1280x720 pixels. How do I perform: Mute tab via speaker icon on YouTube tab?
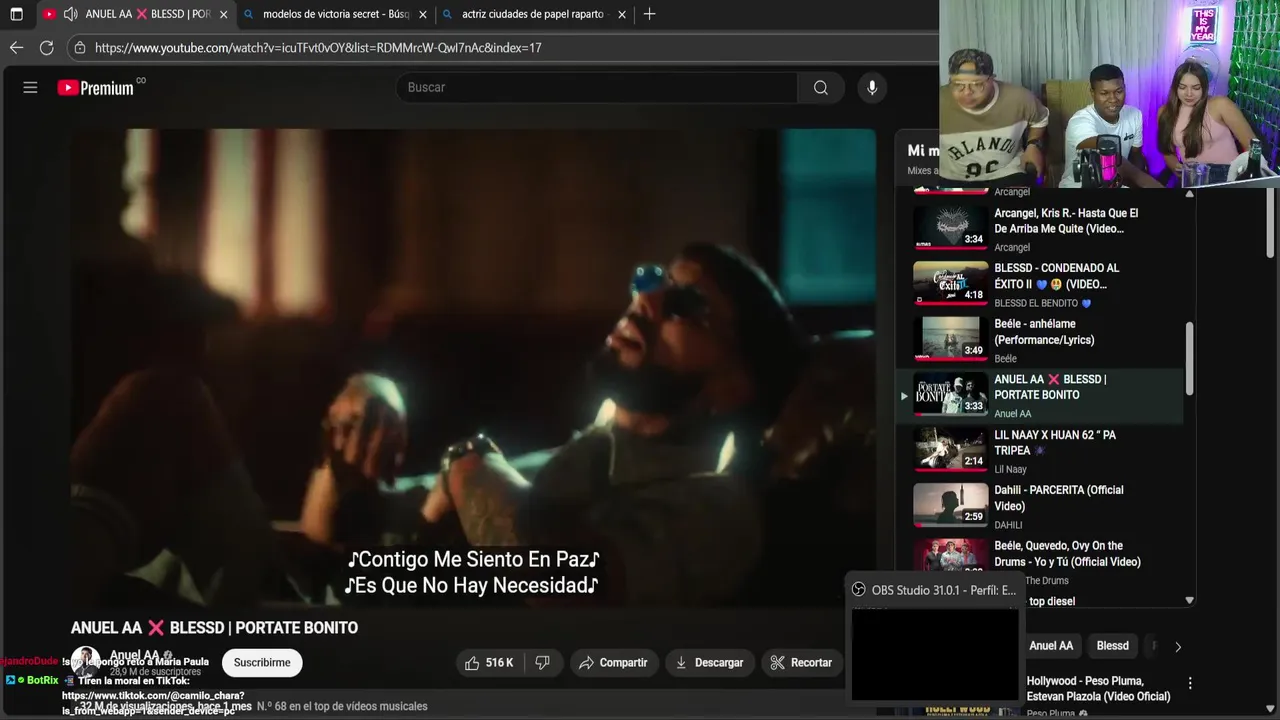[x=70, y=14]
